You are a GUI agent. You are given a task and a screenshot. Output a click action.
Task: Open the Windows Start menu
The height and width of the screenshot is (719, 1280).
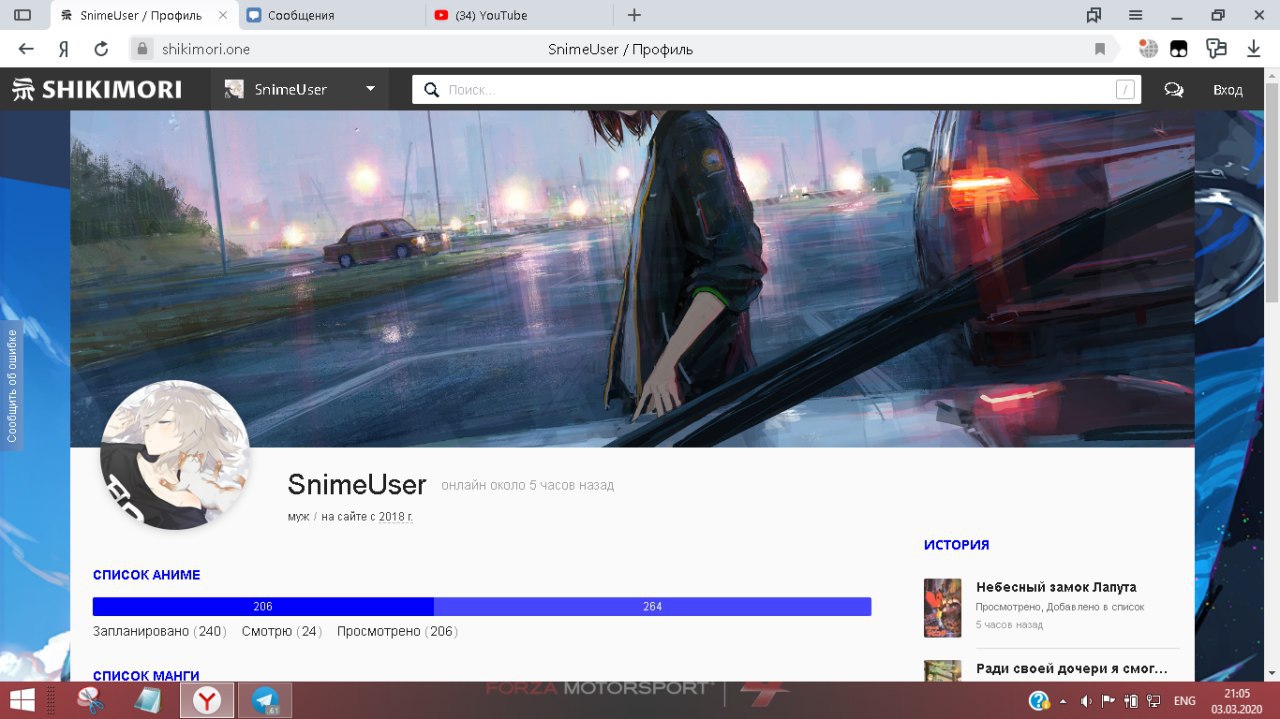pyautogui.click(x=21, y=699)
